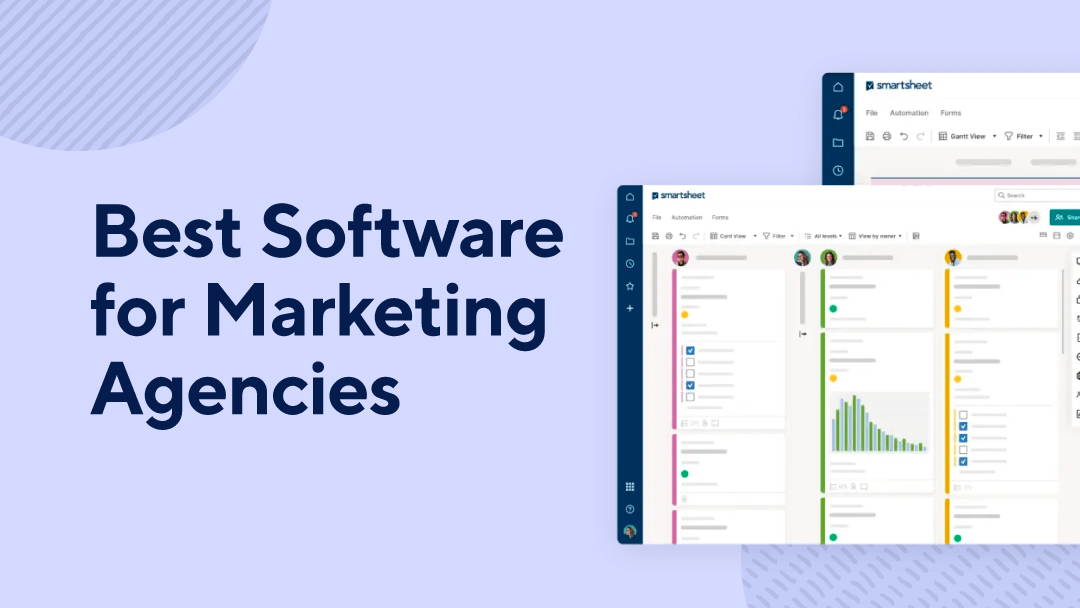Click Save icon in Gantt View window
The width and height of the screenshot is (1080, 608).
(x=870, y=136)
